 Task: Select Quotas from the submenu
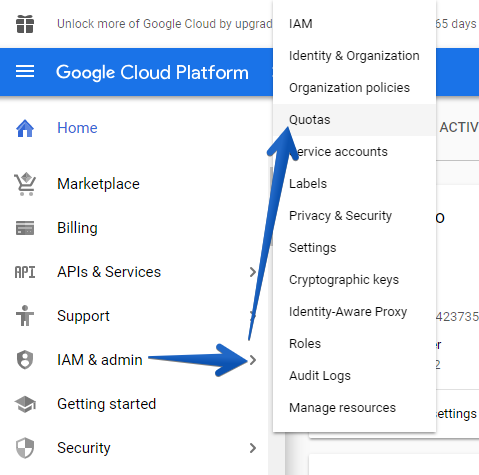[x=354, y=120]
